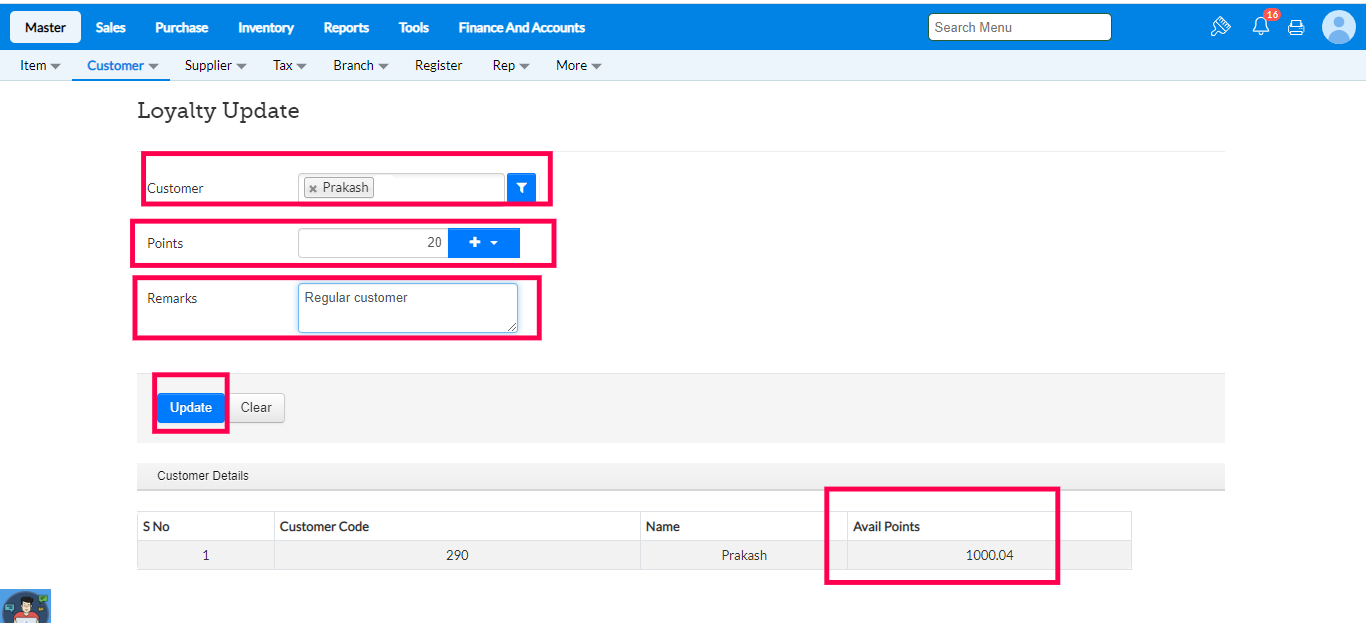Image resolution: width=1366 pixels, height=623 pixels.
Task: Click the paint brush theme icon
Action: click(1220, 27)
